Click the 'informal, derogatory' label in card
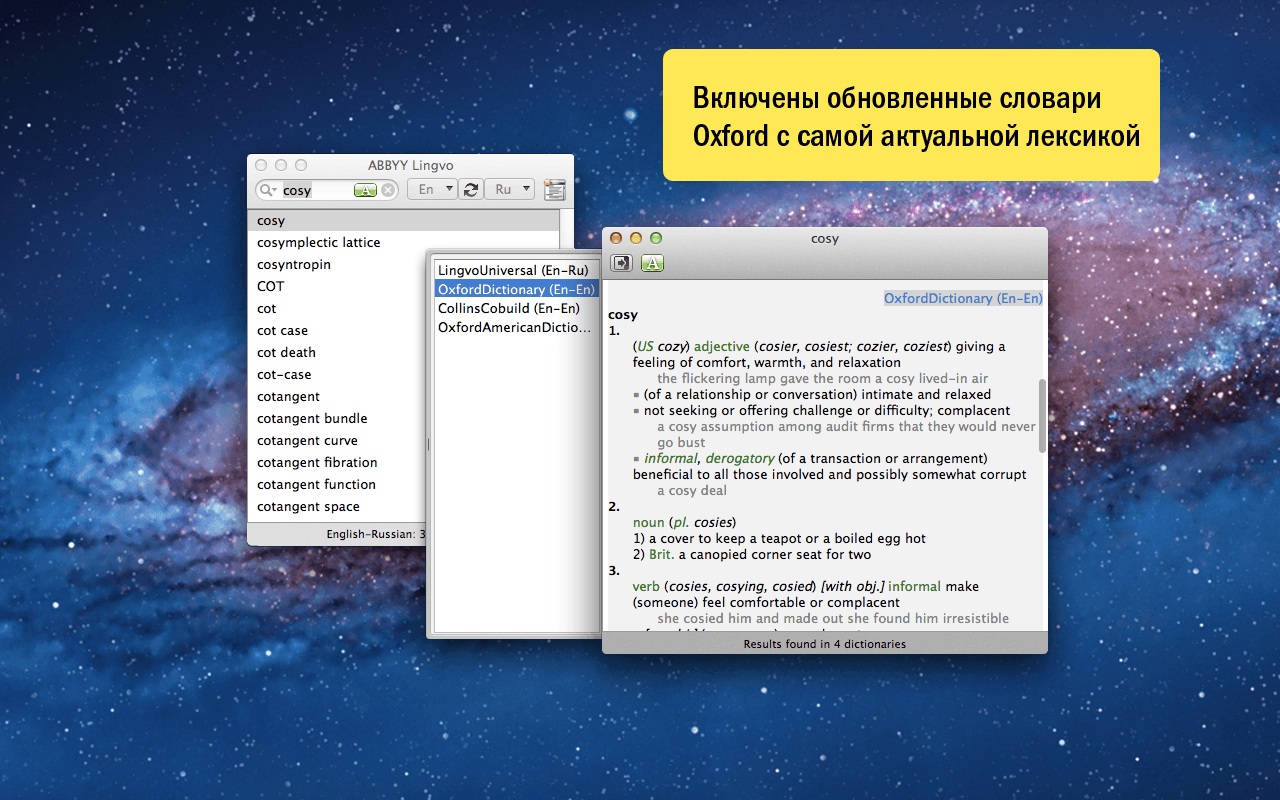The height and width of the screenshot is (800, 1280). click(x=709, y=458)
